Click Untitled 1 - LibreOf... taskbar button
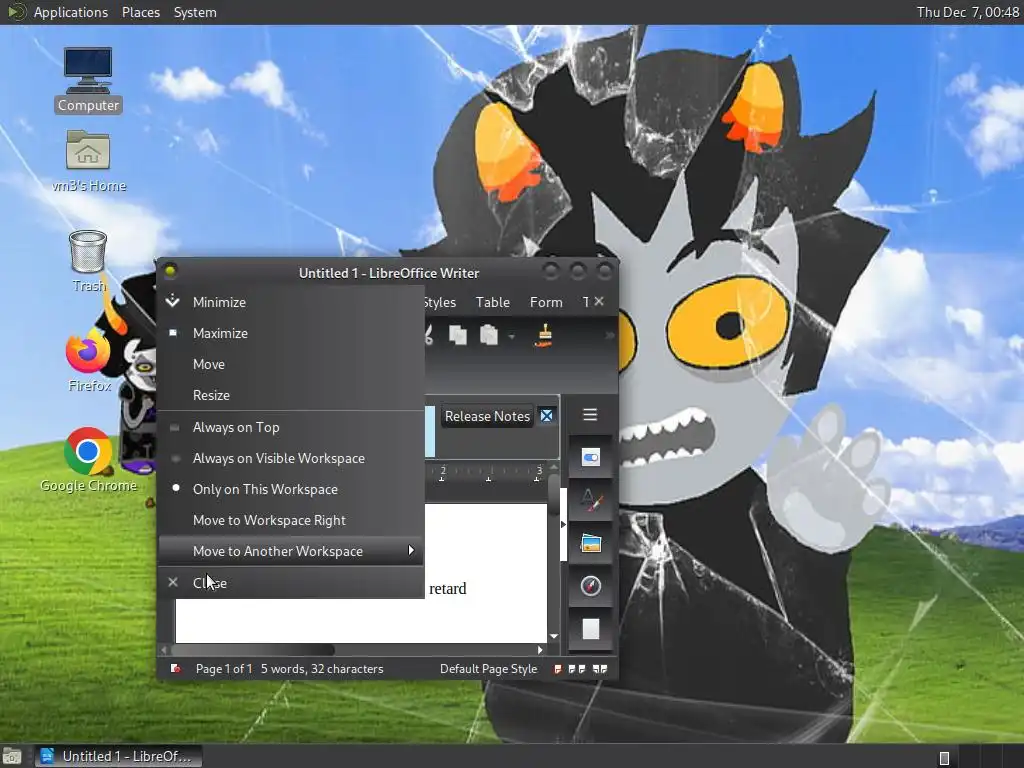Viewport: 1024px width, 768px height. tap(118, 756)
